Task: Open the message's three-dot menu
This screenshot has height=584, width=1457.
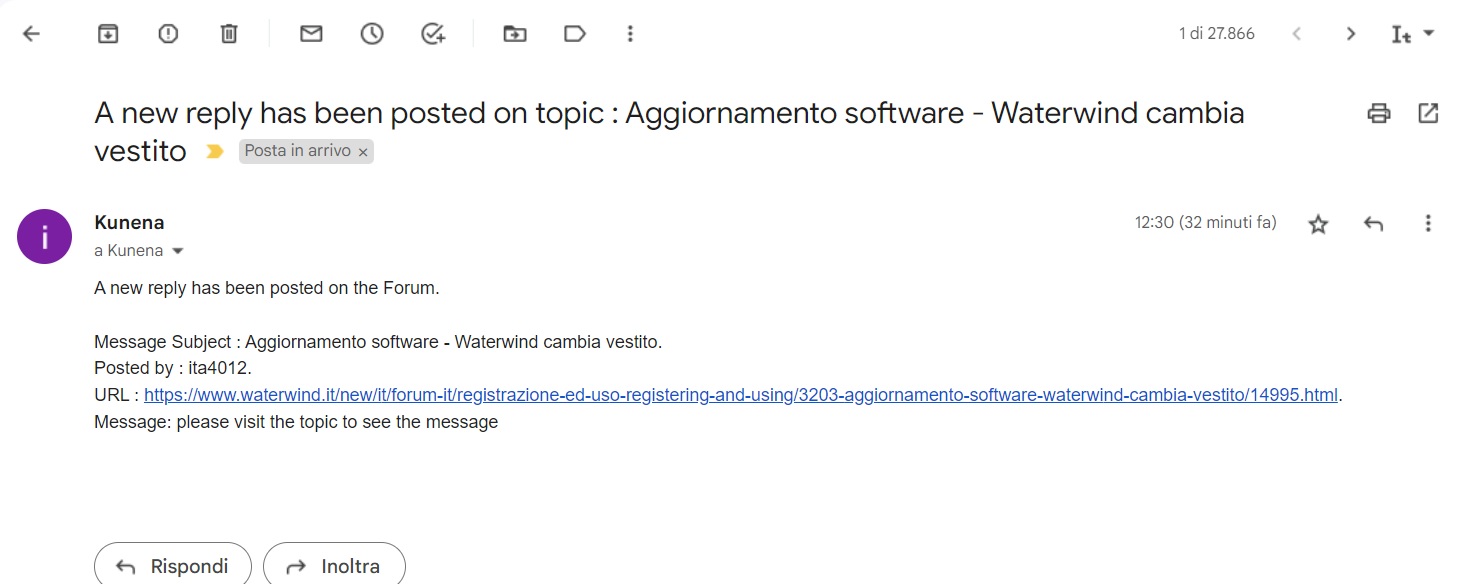Action: [x=1428, y=223]
